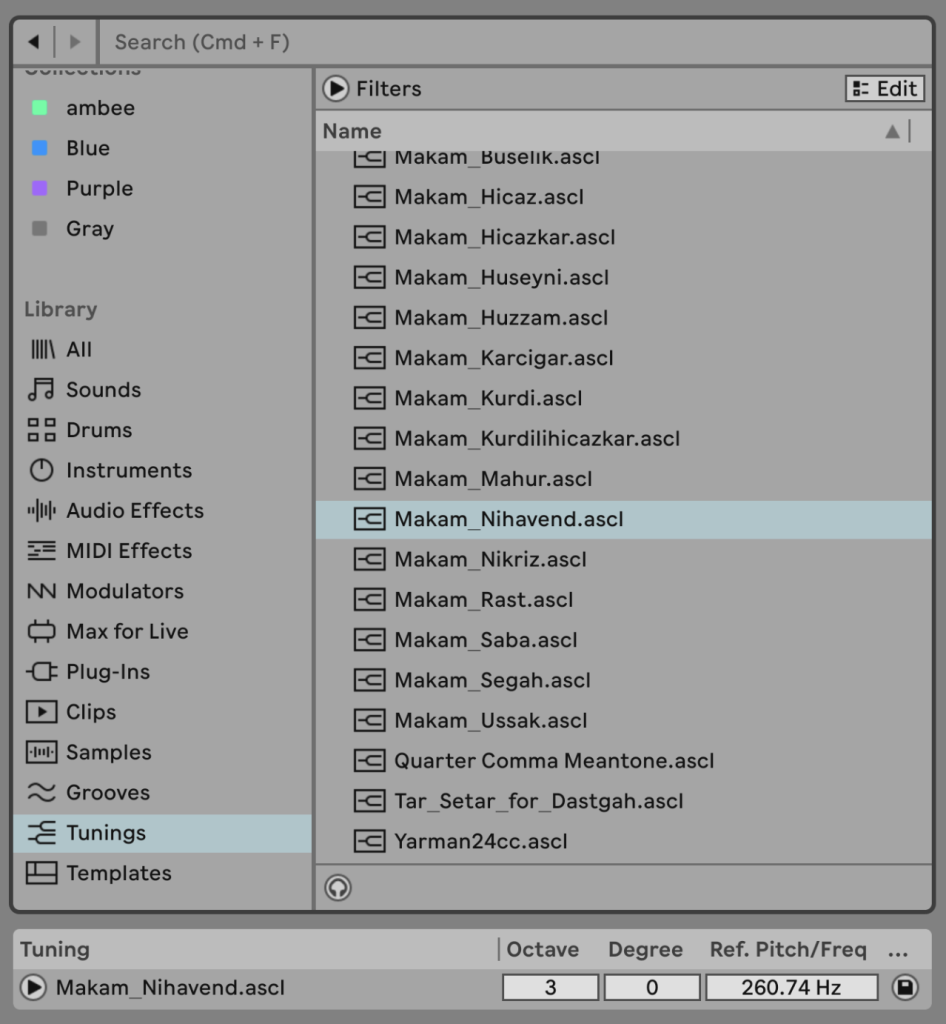Expand the tuning section triangle for Makam_Nihavend
Viewport: 946px width, 1024px height.
(x=33, y=988)
